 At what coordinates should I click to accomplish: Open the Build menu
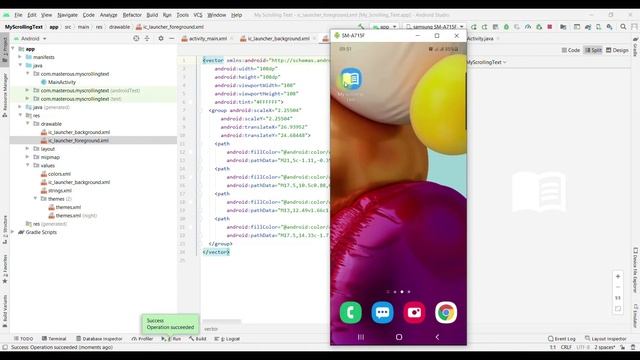pos(152,15)
